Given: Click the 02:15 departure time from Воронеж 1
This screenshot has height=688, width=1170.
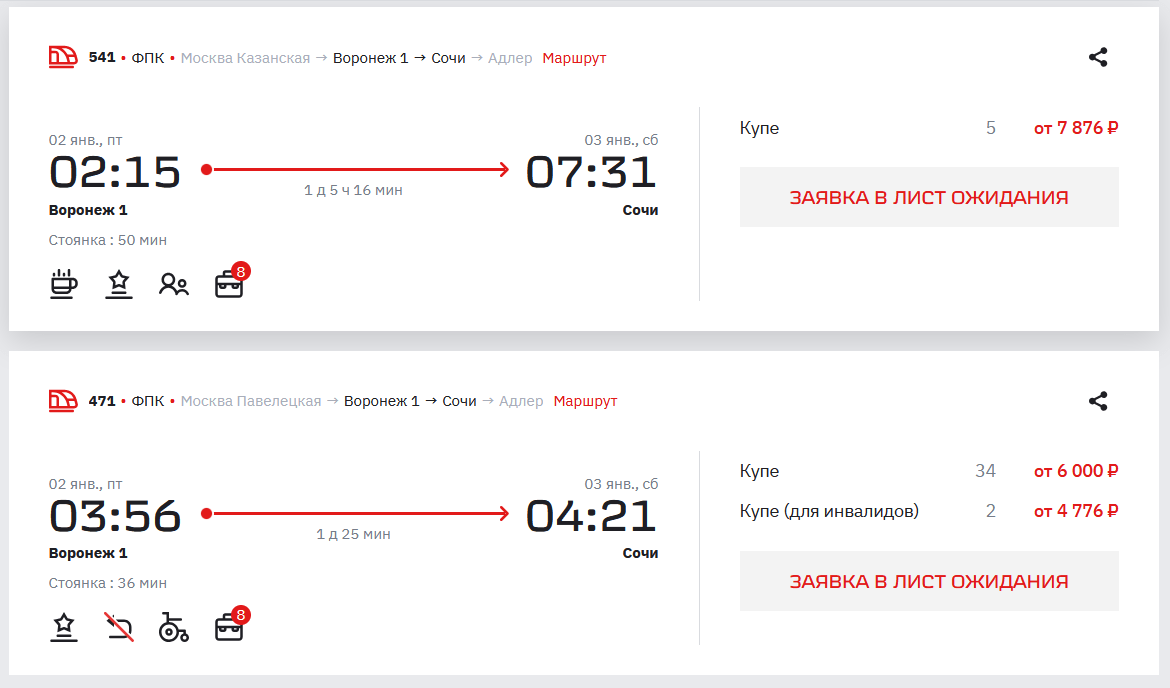Looking at the screenshot, I should pos(115,172).
